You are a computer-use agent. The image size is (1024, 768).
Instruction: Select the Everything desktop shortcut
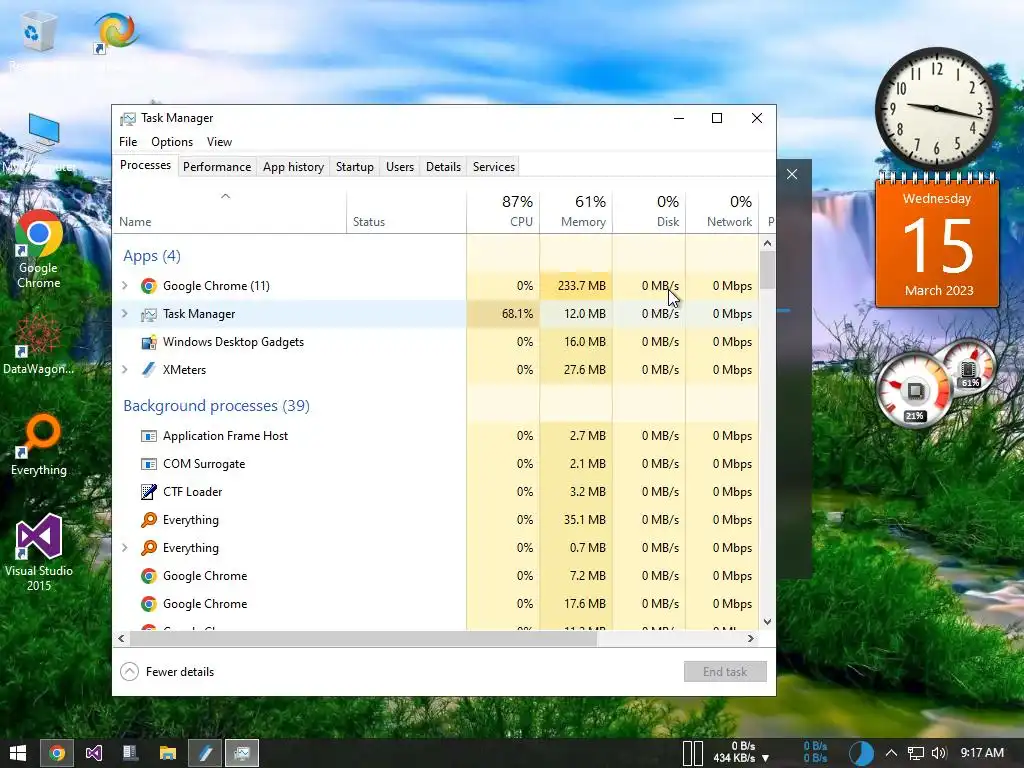[39, 445]
